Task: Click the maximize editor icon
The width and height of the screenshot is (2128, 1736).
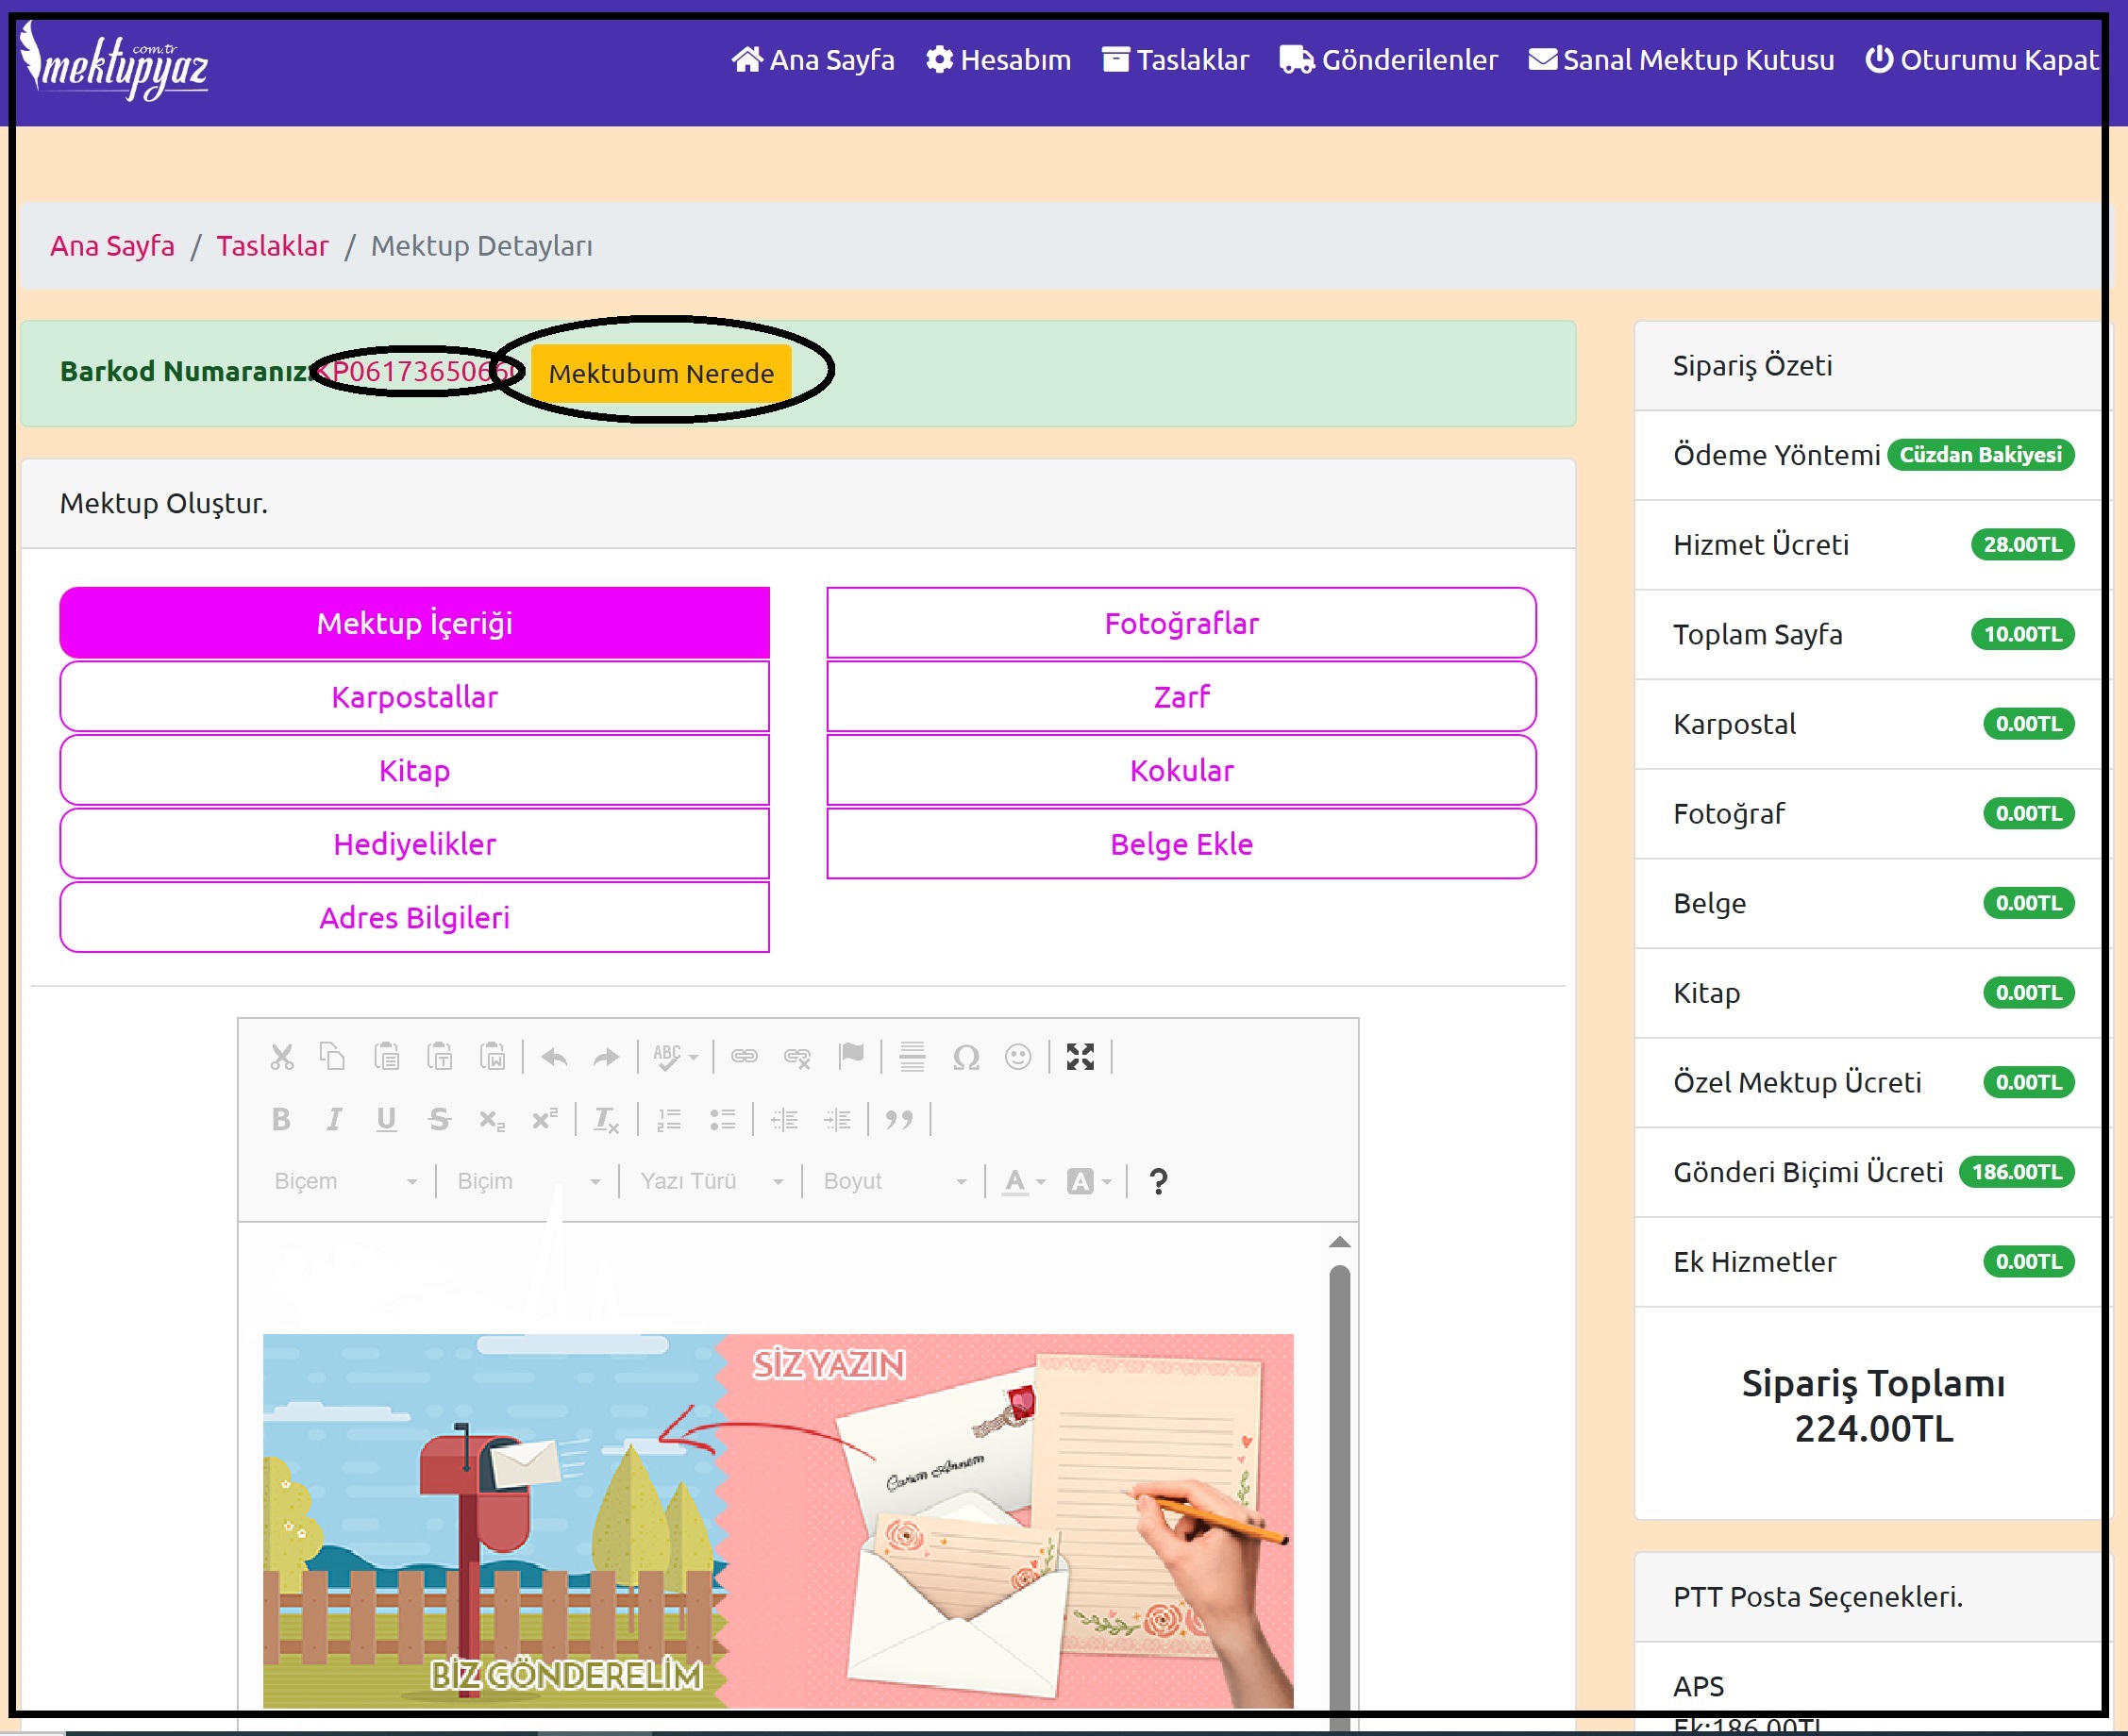Action: point(1080,1057)
